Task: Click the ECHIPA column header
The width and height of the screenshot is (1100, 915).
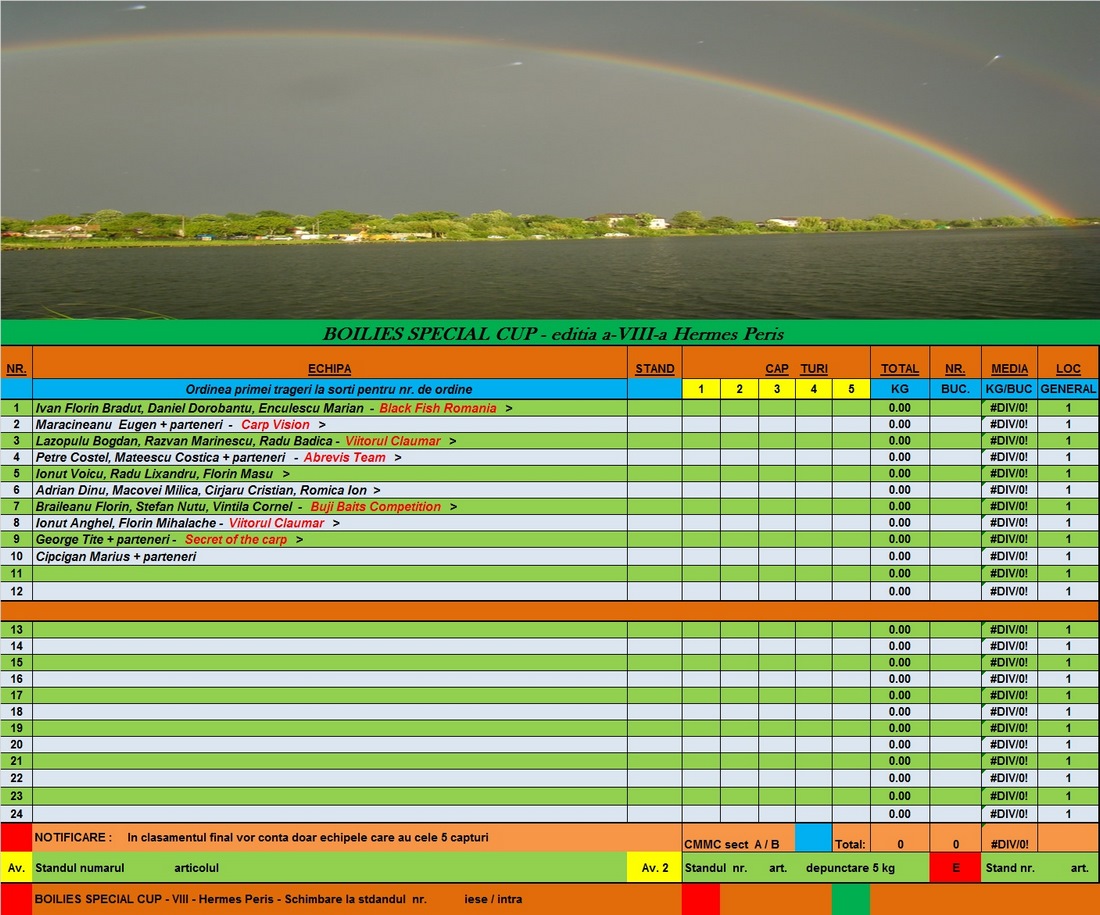Action: point(329,369)
